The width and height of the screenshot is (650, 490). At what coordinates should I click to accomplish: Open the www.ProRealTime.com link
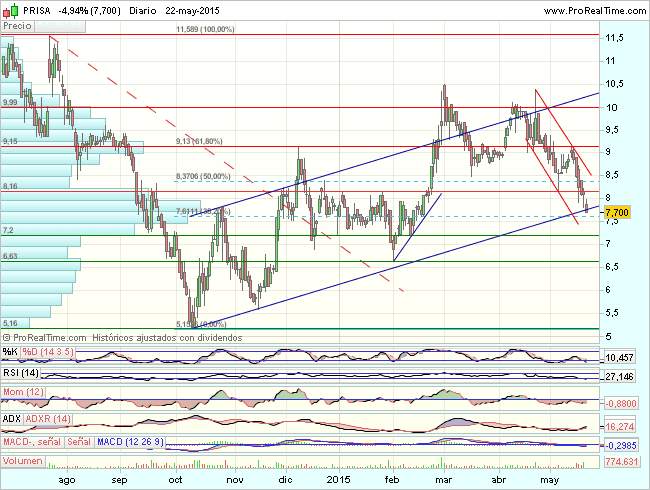tap(594, 11)
